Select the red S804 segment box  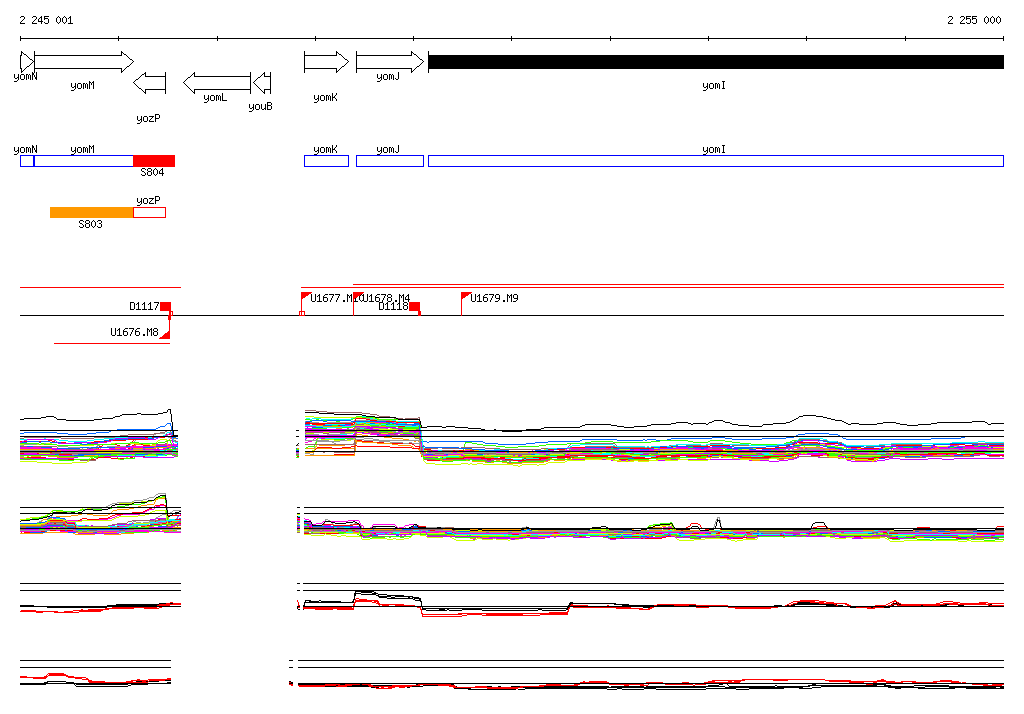[154, 161]
